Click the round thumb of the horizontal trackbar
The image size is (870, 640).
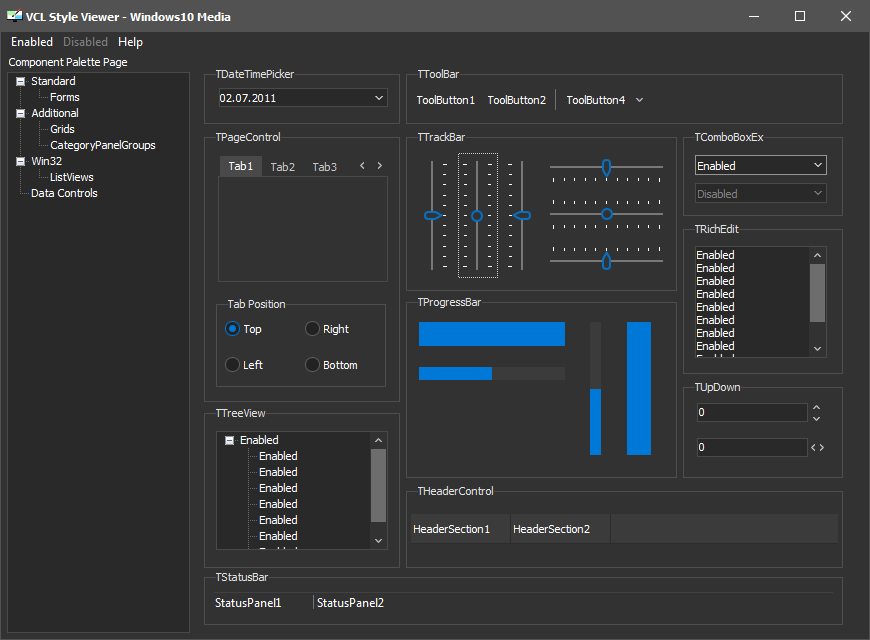tap(606, 214)
